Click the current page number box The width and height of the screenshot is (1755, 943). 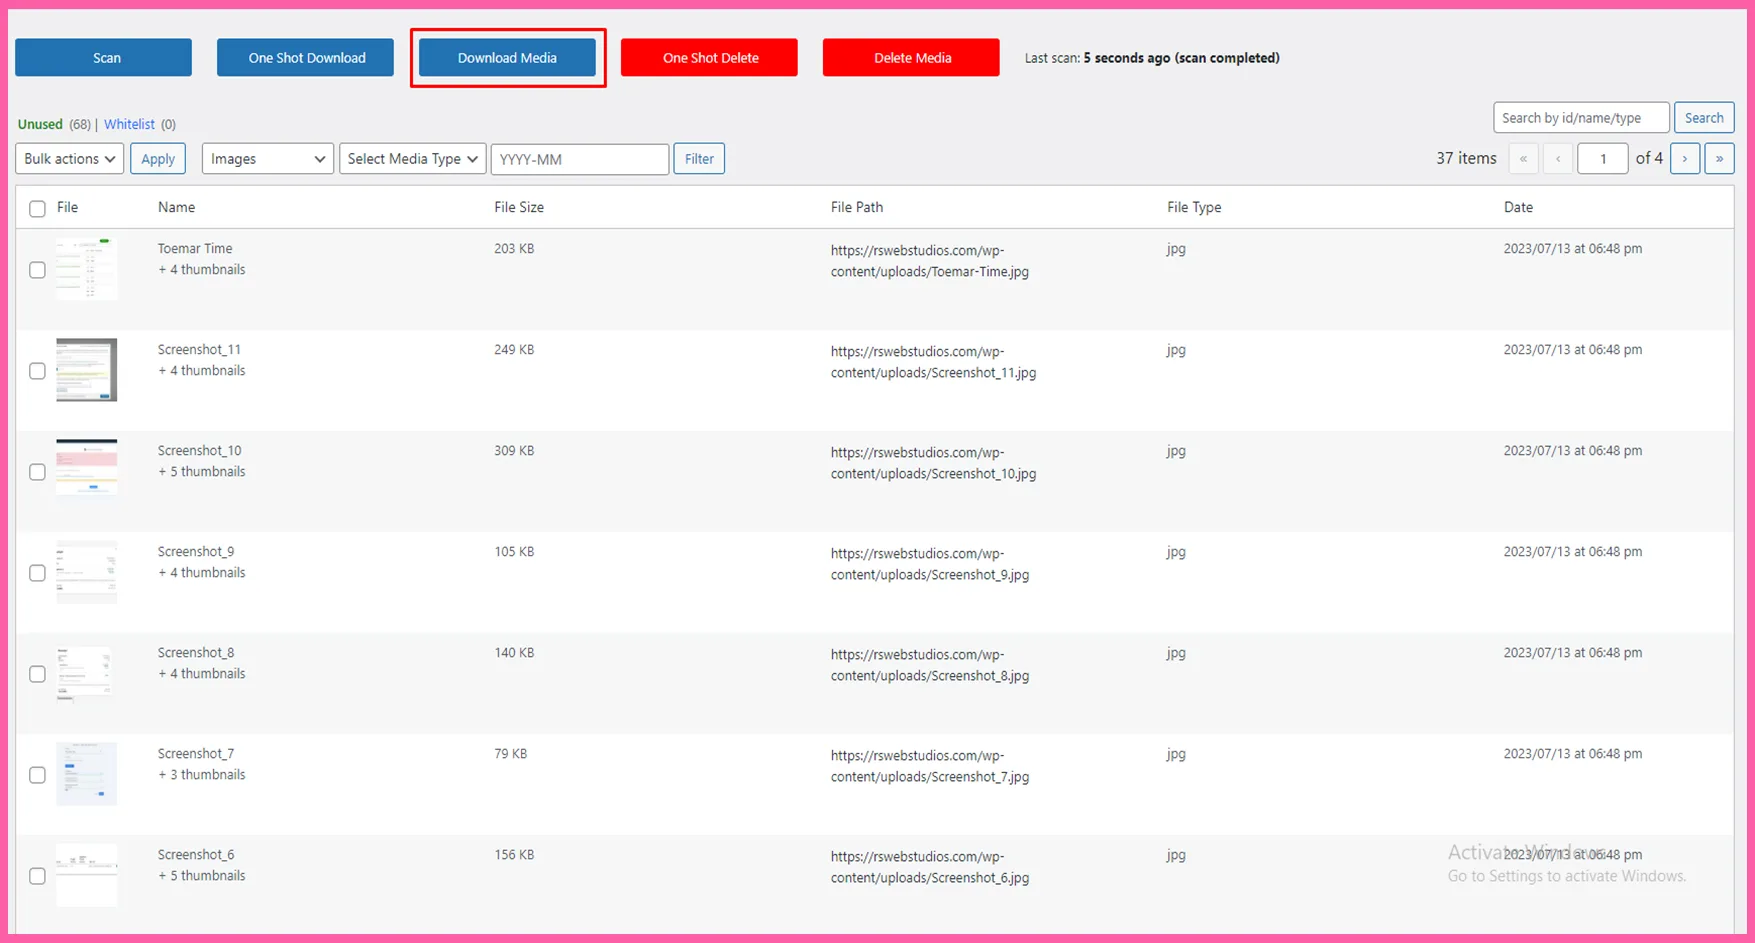click(x=1602, y=159)
